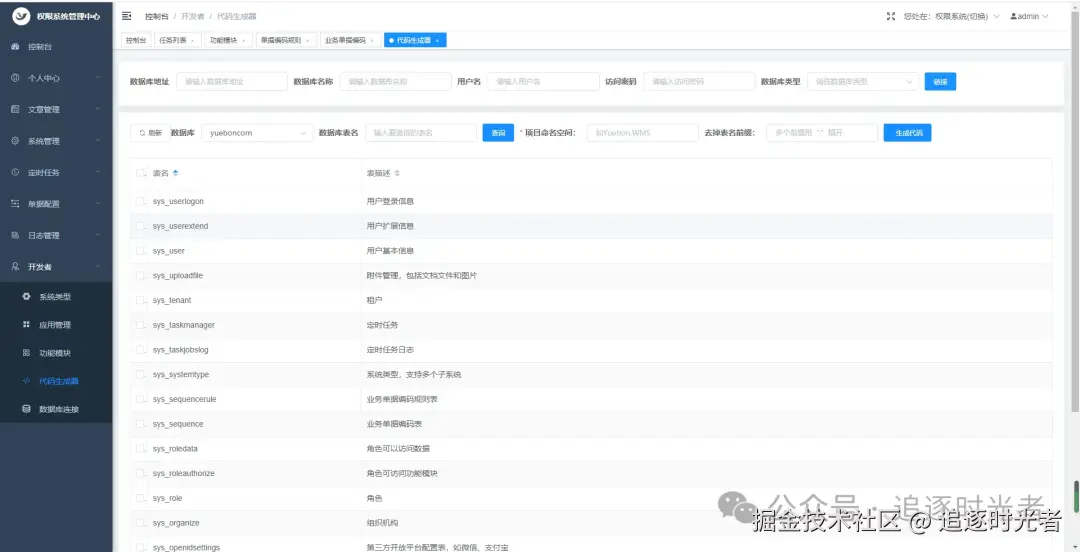Check the sys_role row checkbox

coord(141,498)
